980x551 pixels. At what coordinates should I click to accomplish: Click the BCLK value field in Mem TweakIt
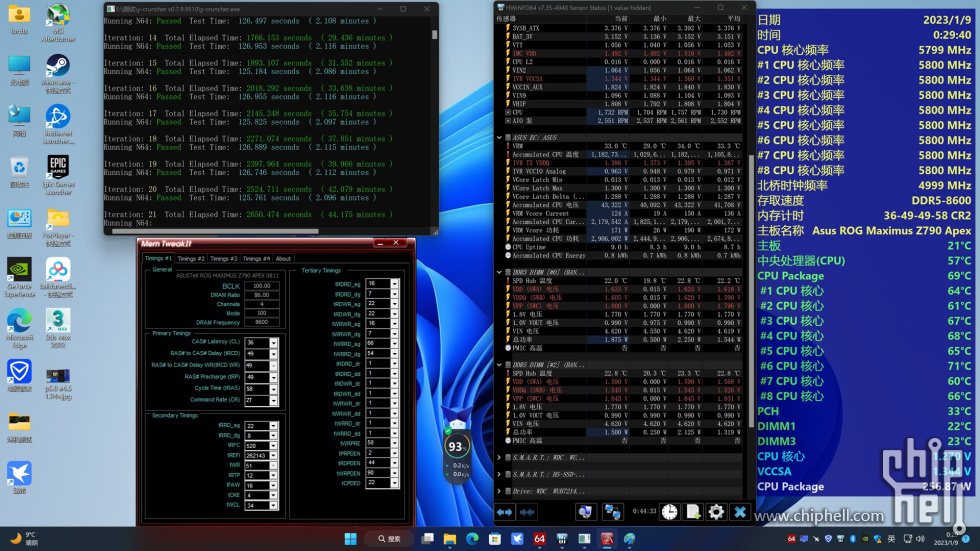click(262, 286)
